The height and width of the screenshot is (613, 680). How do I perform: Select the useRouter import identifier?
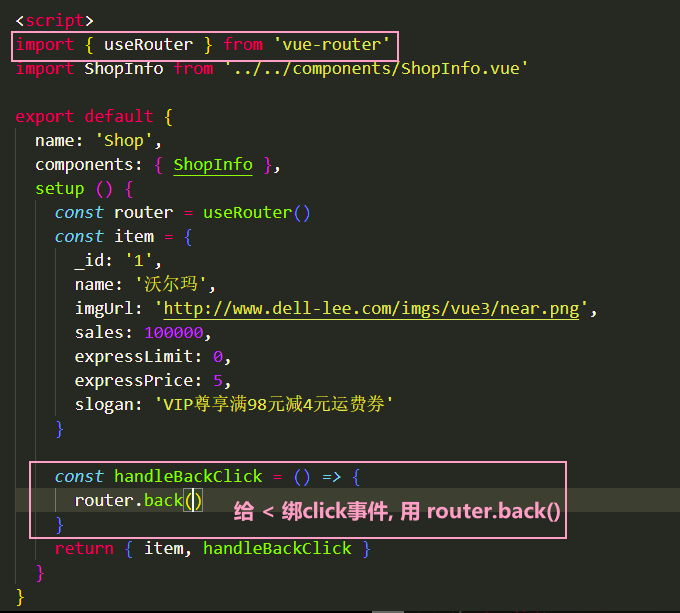click(x=148, y=44)
